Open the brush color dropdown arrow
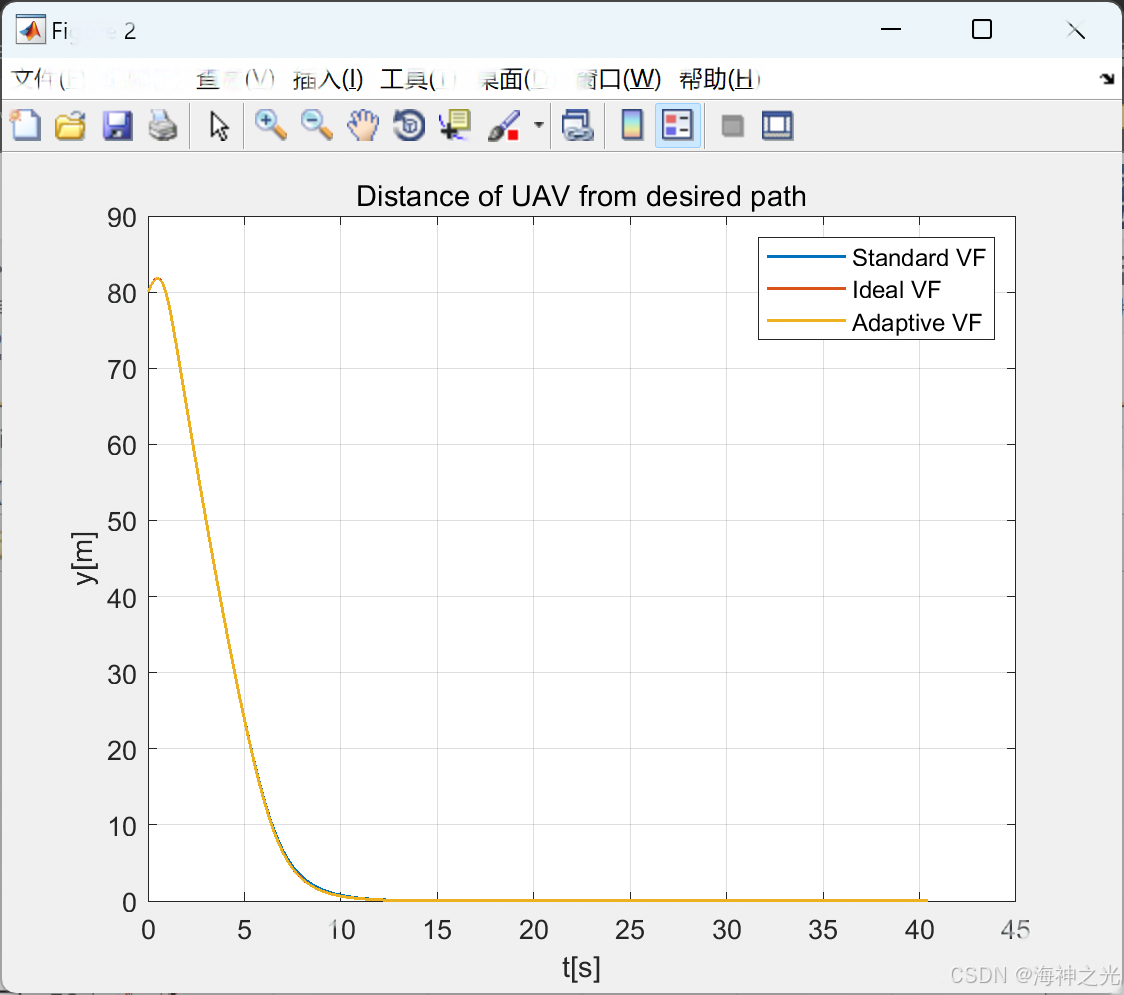This screenshot has width=1124, height=995. (x=538, y=125)
